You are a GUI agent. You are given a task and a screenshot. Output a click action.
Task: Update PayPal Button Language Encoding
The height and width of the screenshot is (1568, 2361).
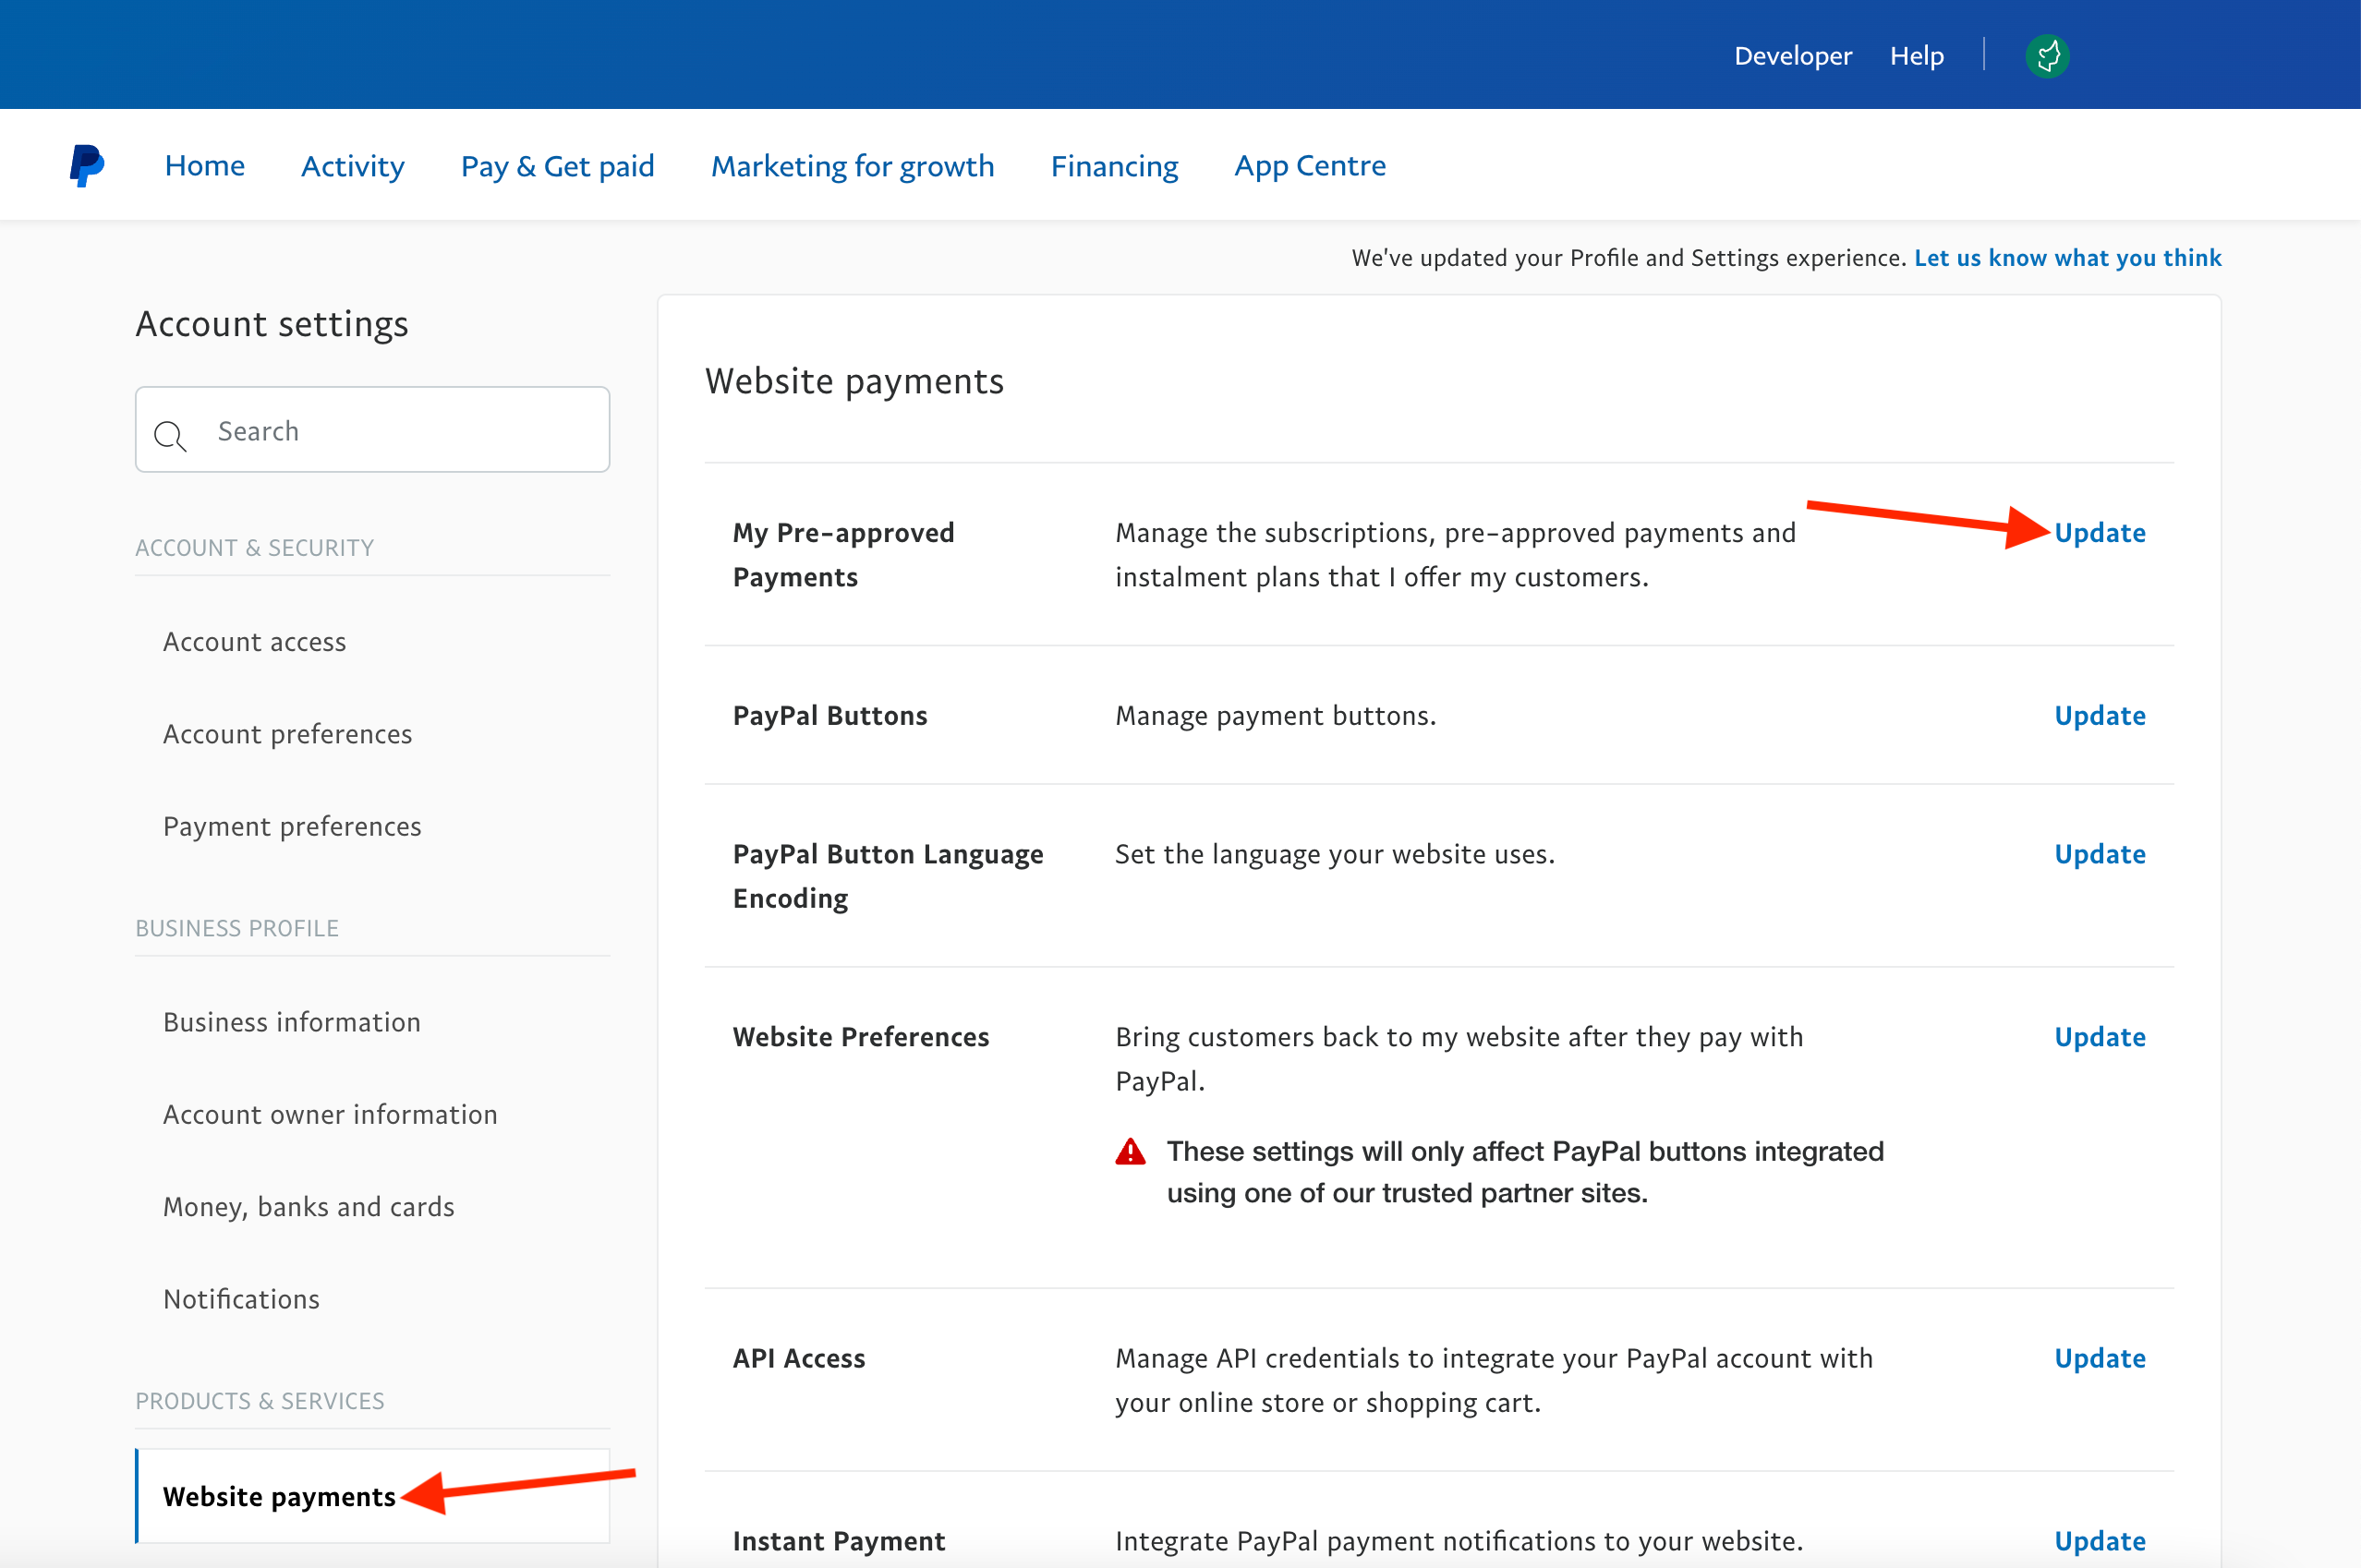point(2100,854)
